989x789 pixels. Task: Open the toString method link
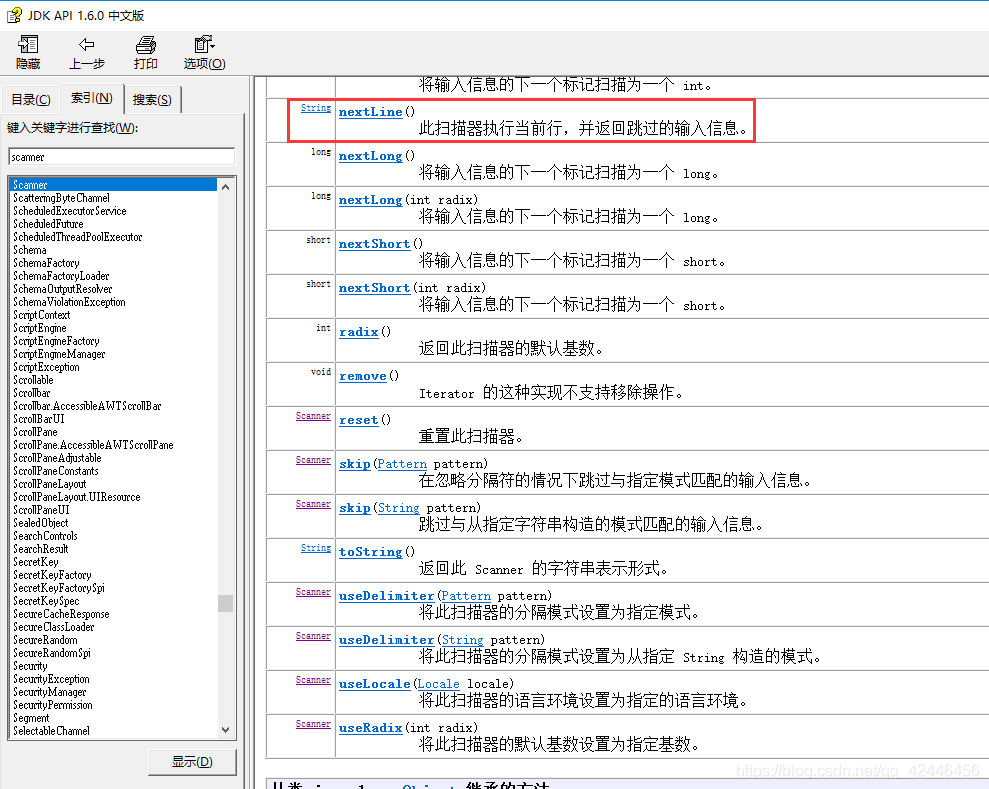coord(370,552)
